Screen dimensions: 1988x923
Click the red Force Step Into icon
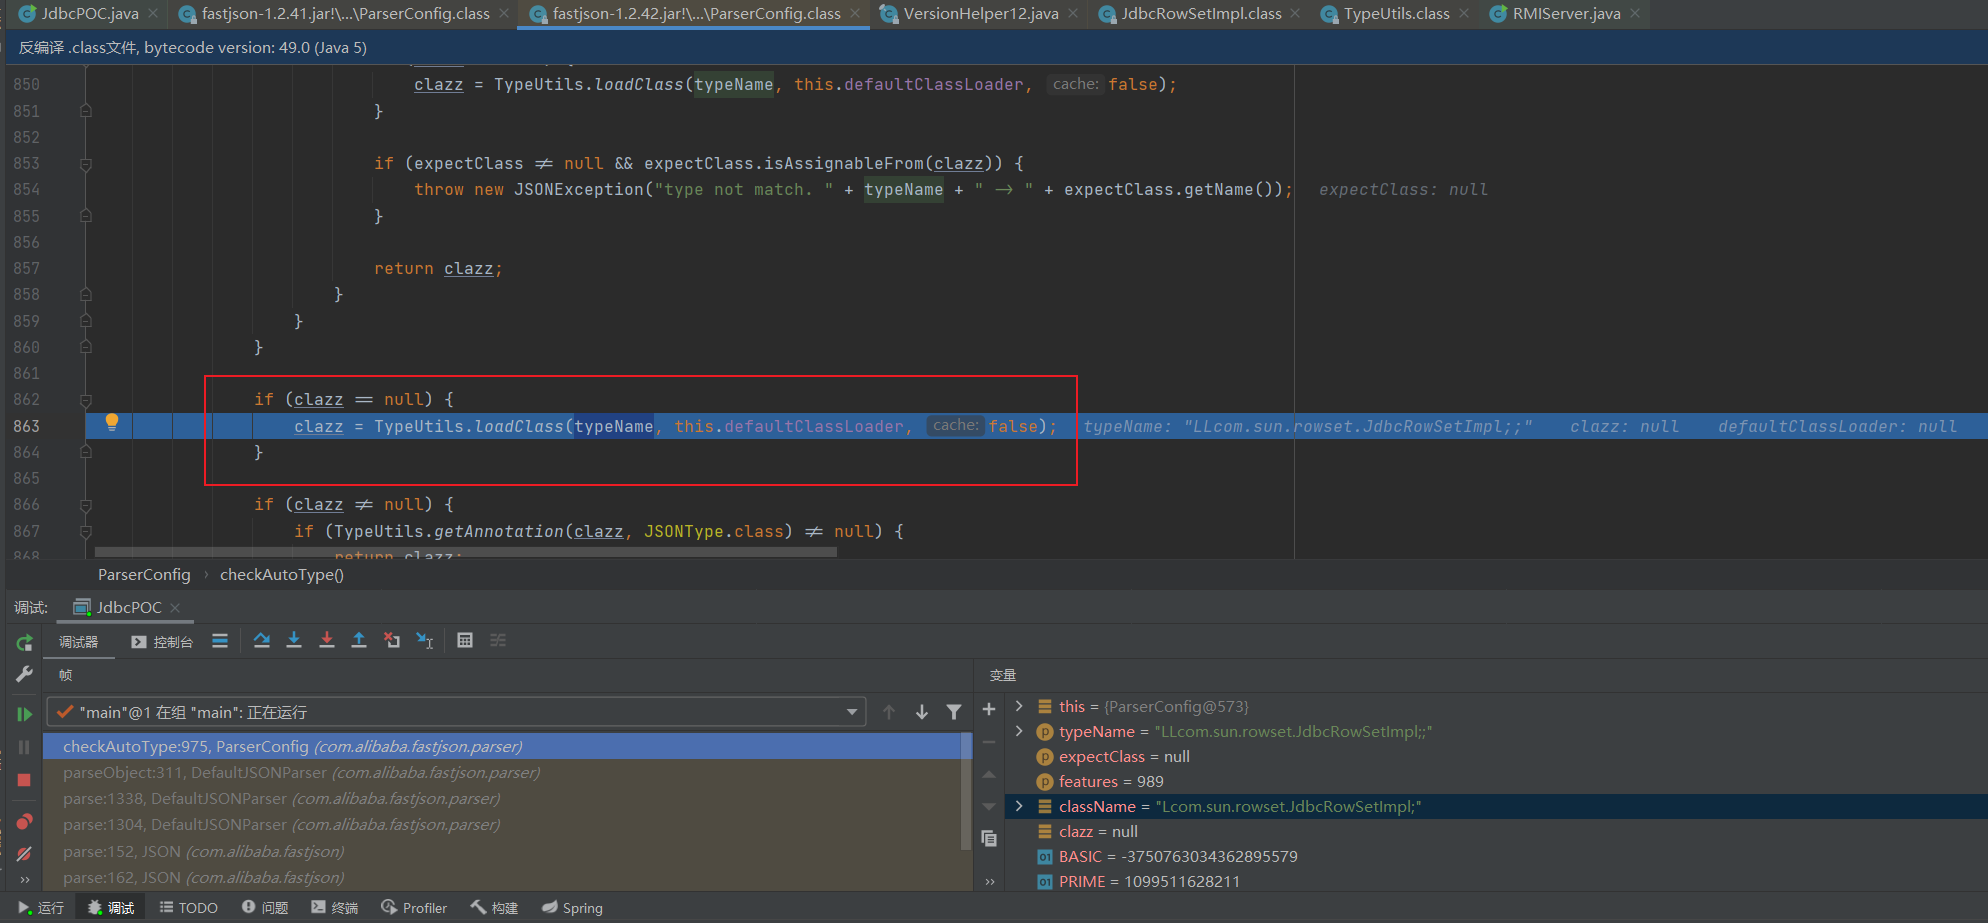pyautogui.click(x=327, y=641)
